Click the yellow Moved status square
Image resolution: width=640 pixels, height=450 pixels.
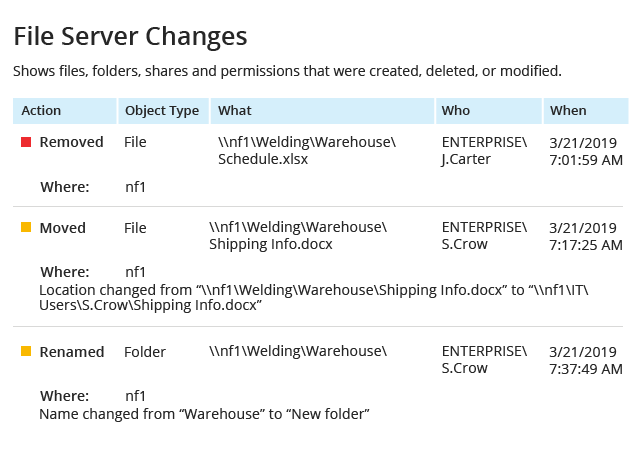click(26, 227)
